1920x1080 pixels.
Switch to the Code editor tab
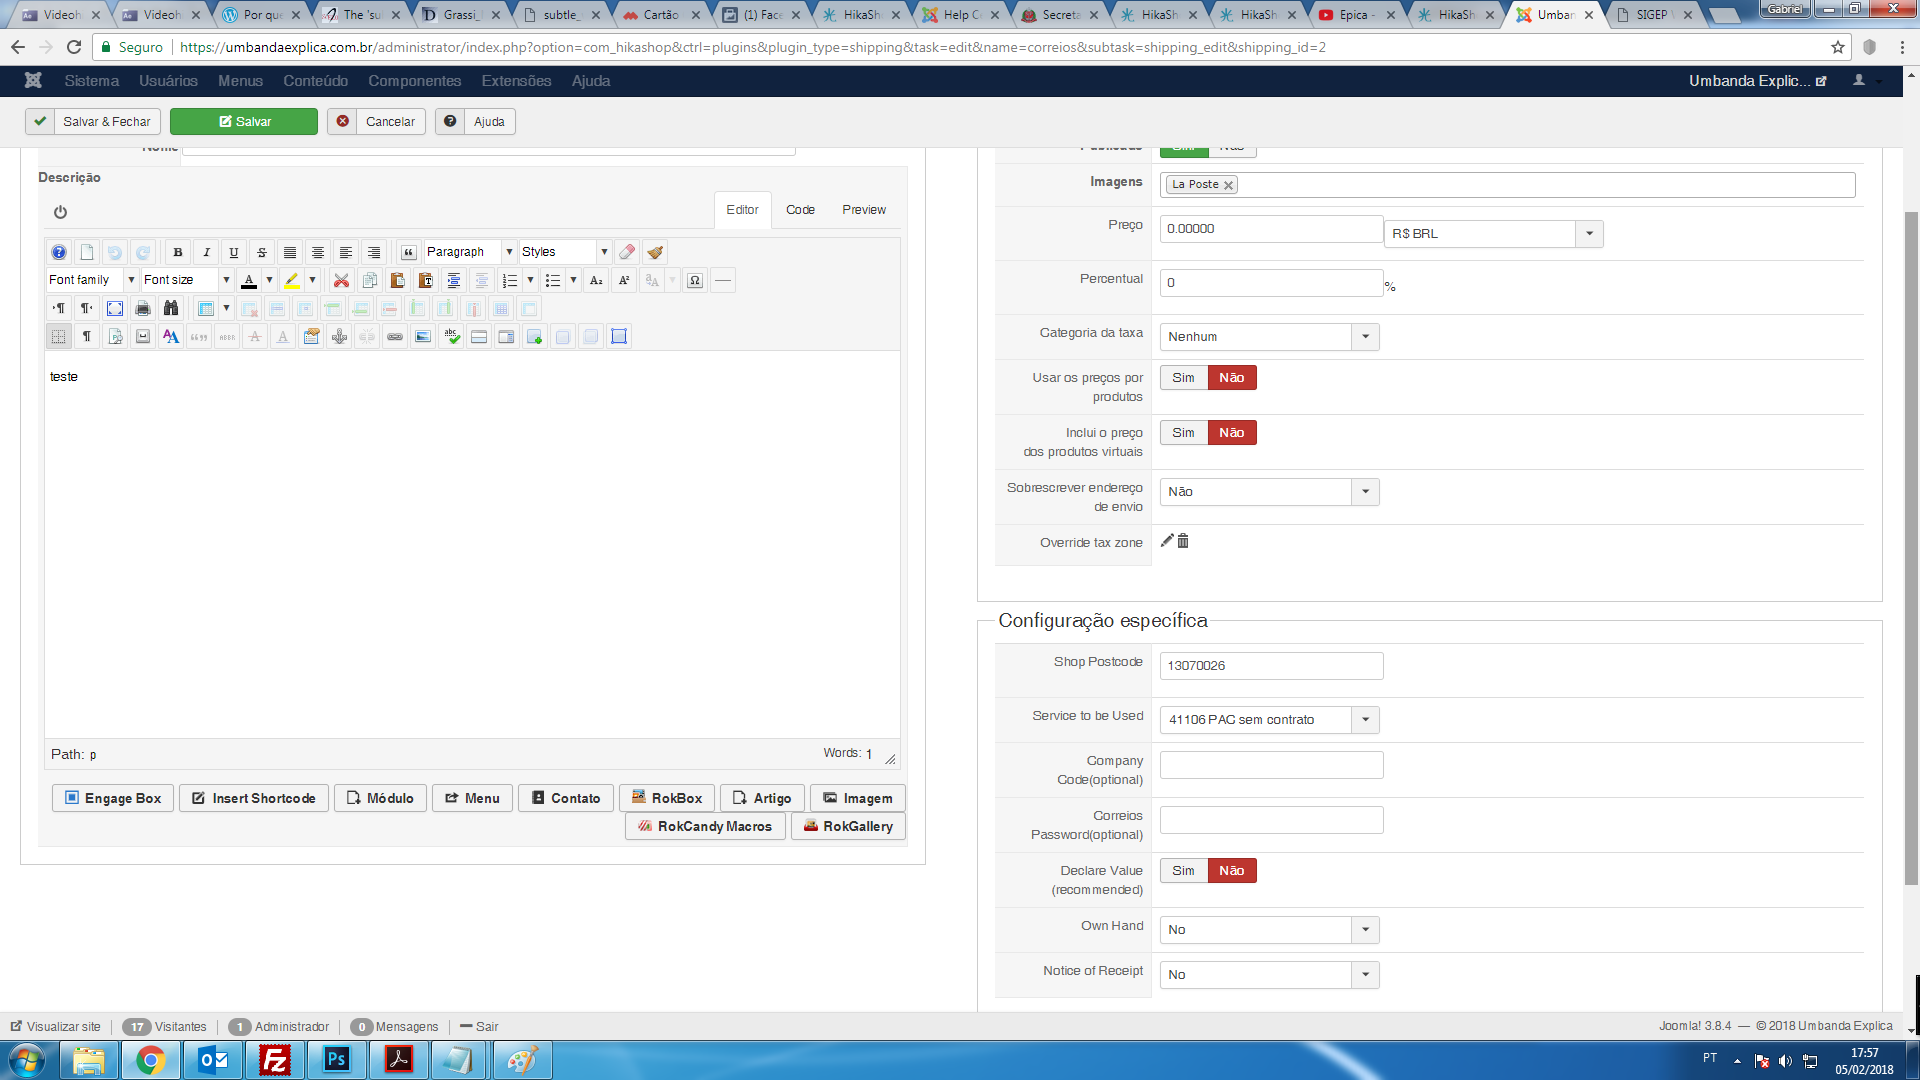800,210
